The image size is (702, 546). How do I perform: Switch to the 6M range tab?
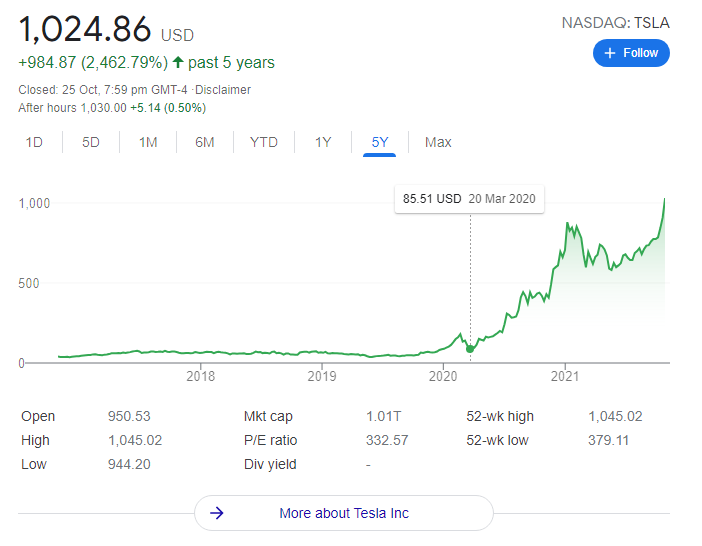205,142
